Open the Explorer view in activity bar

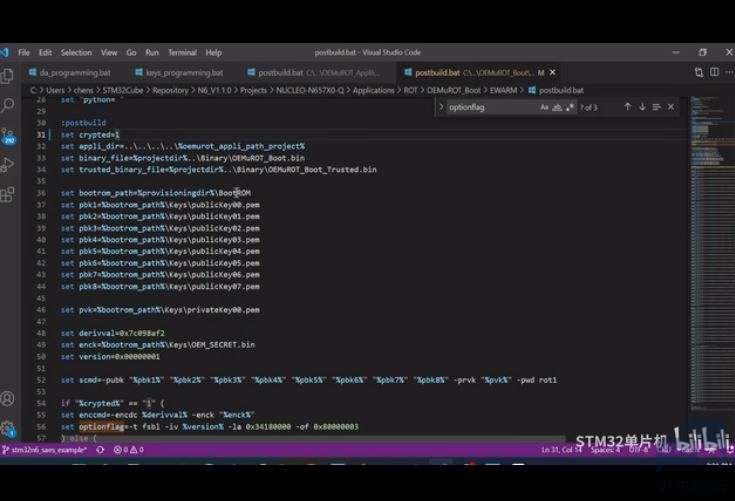tap(8, 76)
